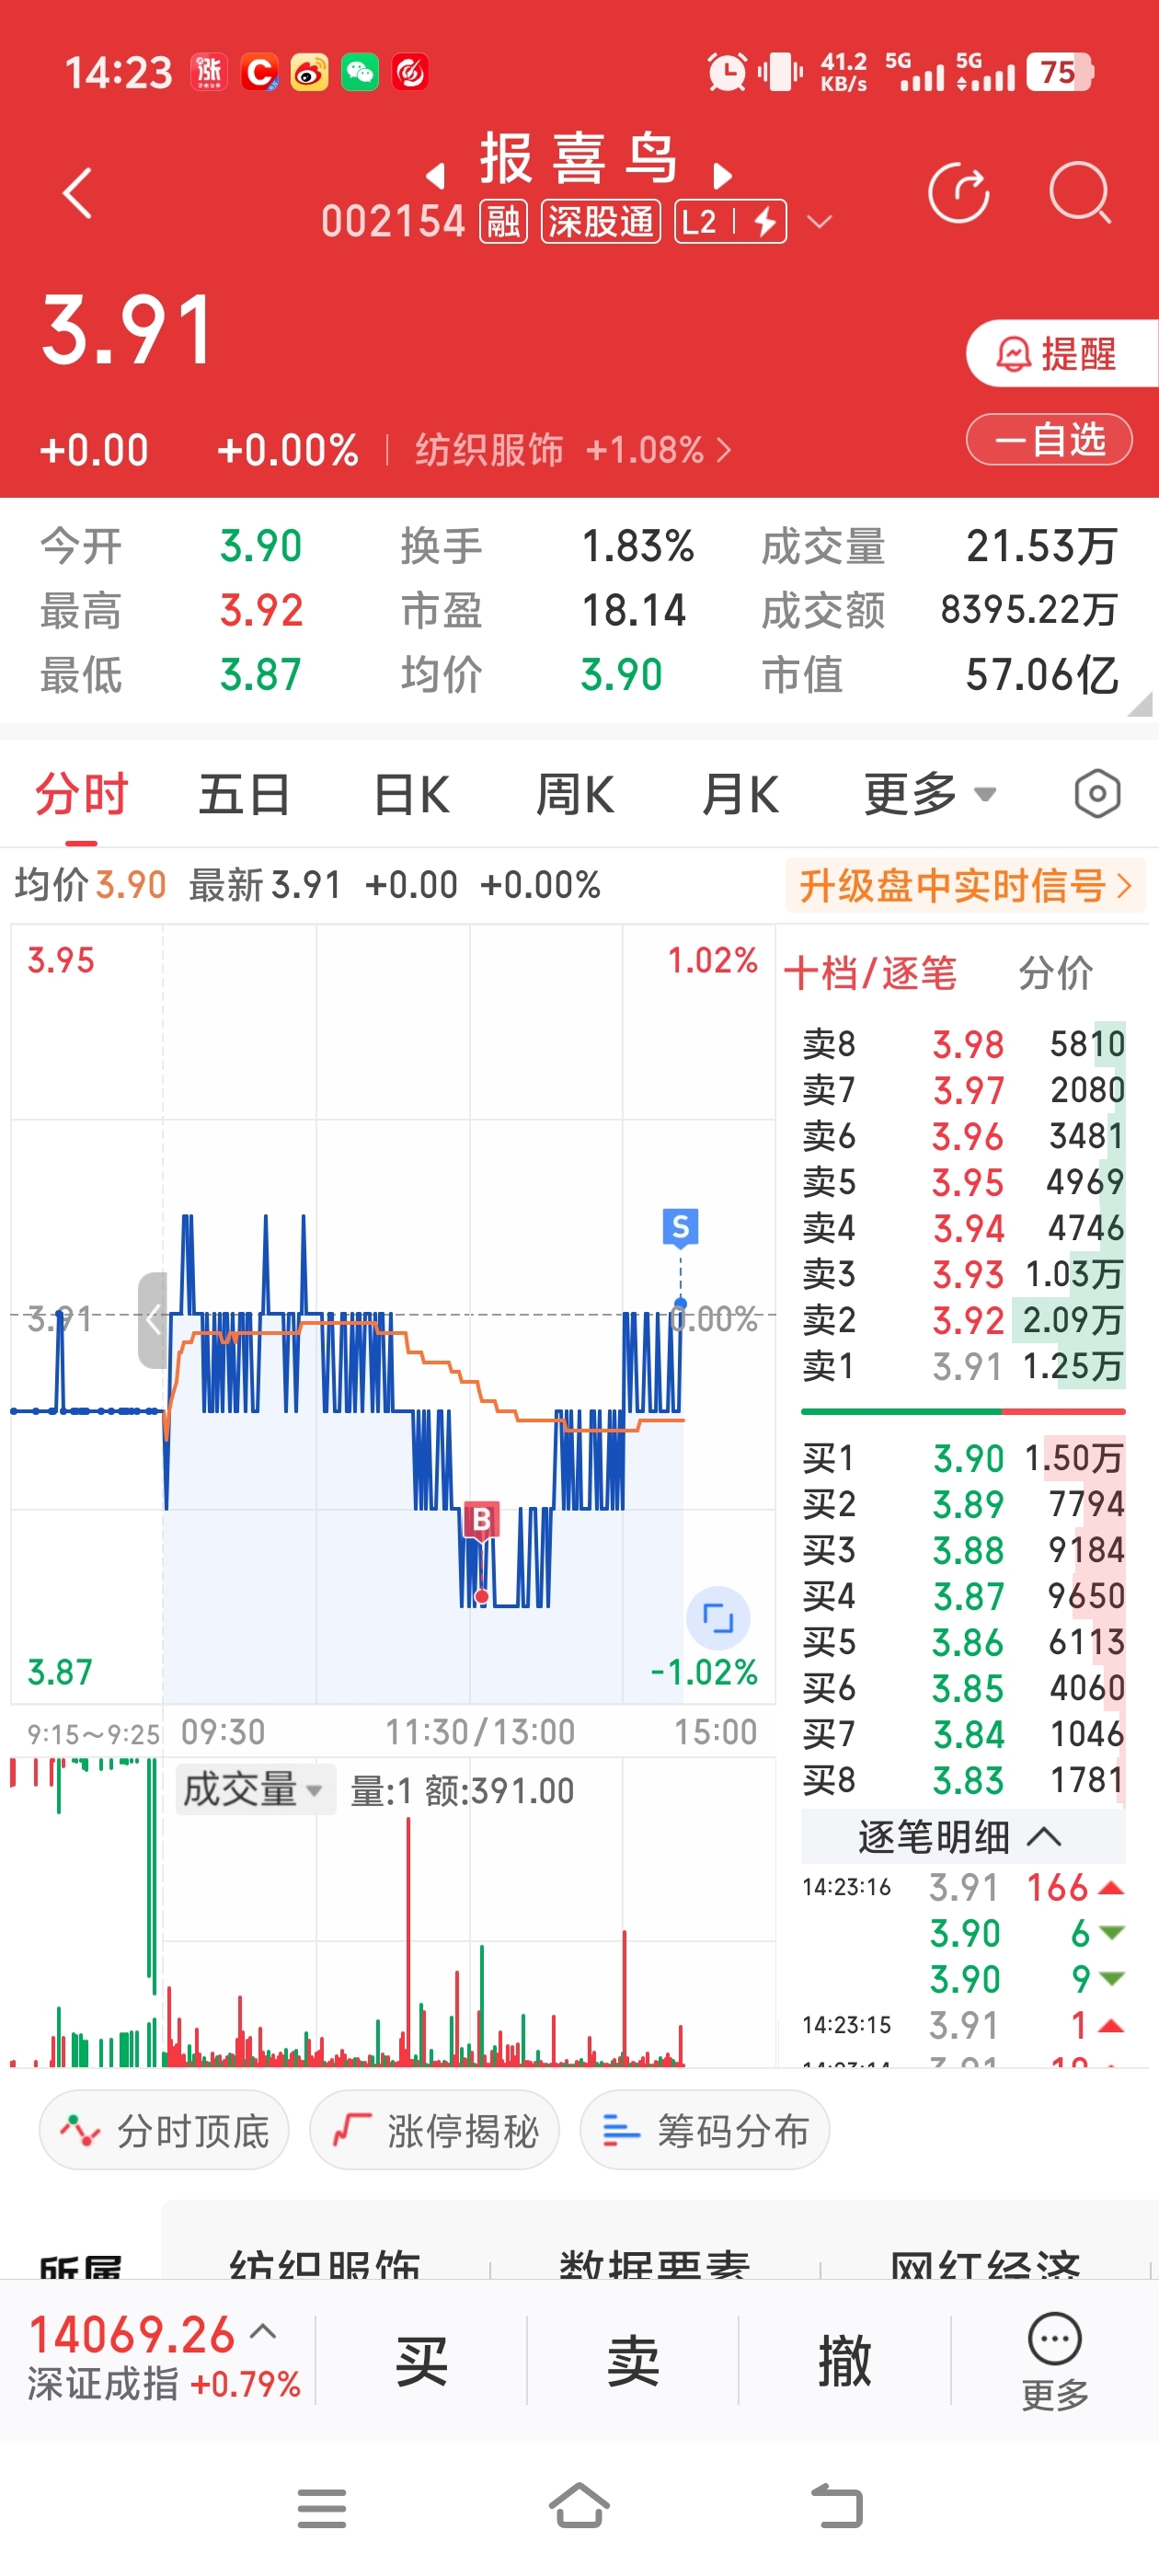The image size is (1159, 2576).
Task: Tap the L2 lightning badge
Action: 731,221
